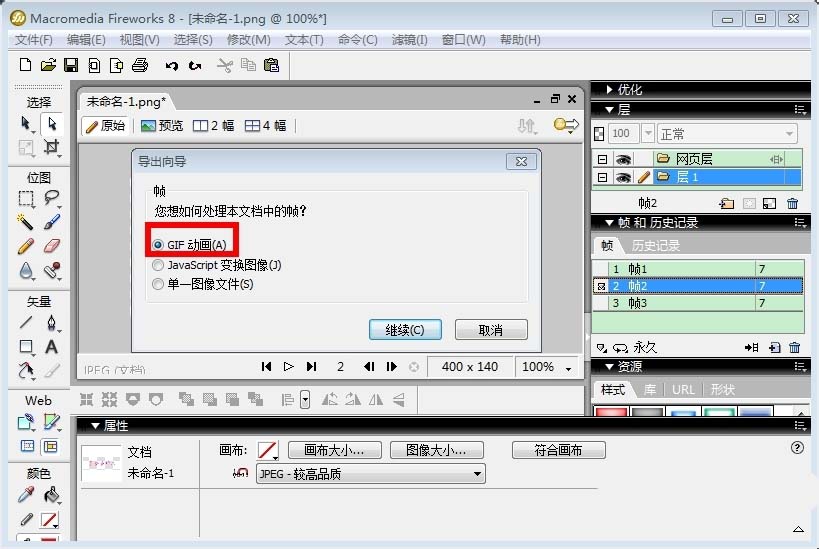This screenshot has width=819, height=549.
Task: Select the Brush tool
Action: [x=52, y=222]
